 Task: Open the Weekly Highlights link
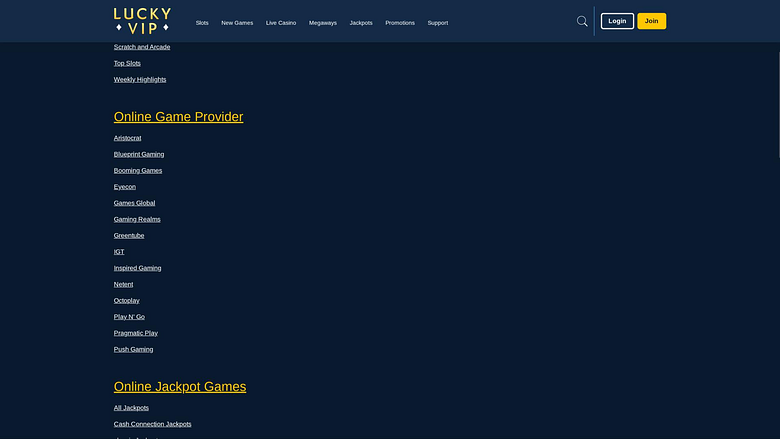pos(140,80)
